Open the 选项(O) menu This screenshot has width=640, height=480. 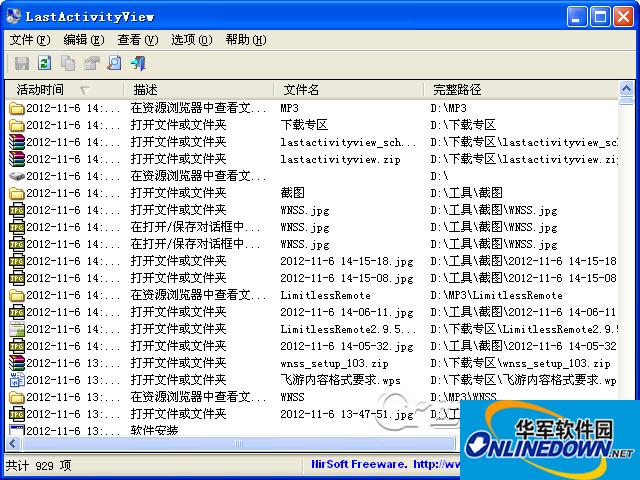click(191, 40)
